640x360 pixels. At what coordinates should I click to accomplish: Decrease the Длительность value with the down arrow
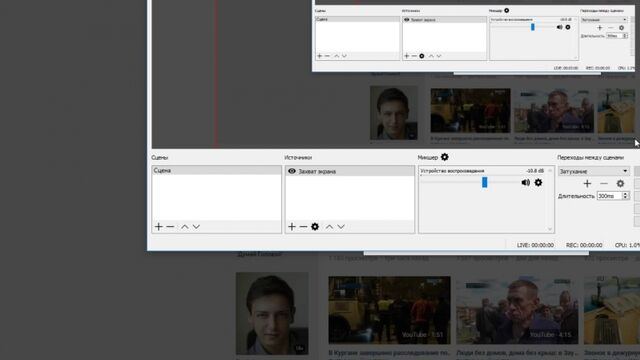point(625,198)
